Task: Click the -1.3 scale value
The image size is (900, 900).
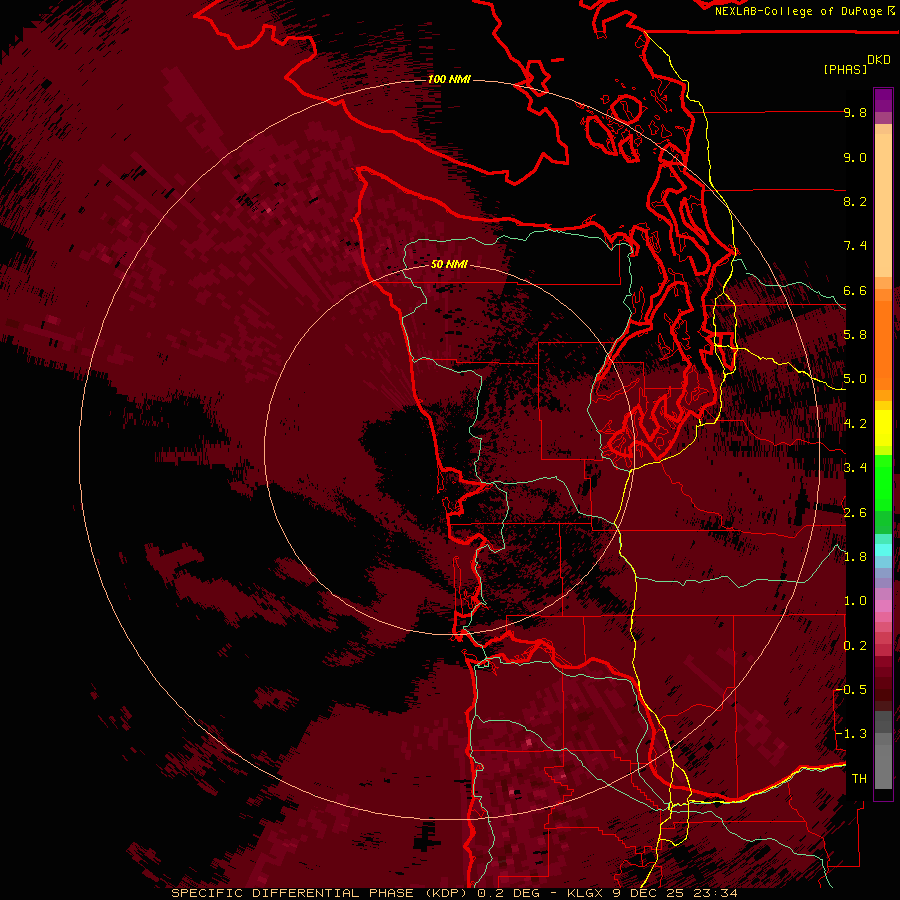Action: click(852, 734)
